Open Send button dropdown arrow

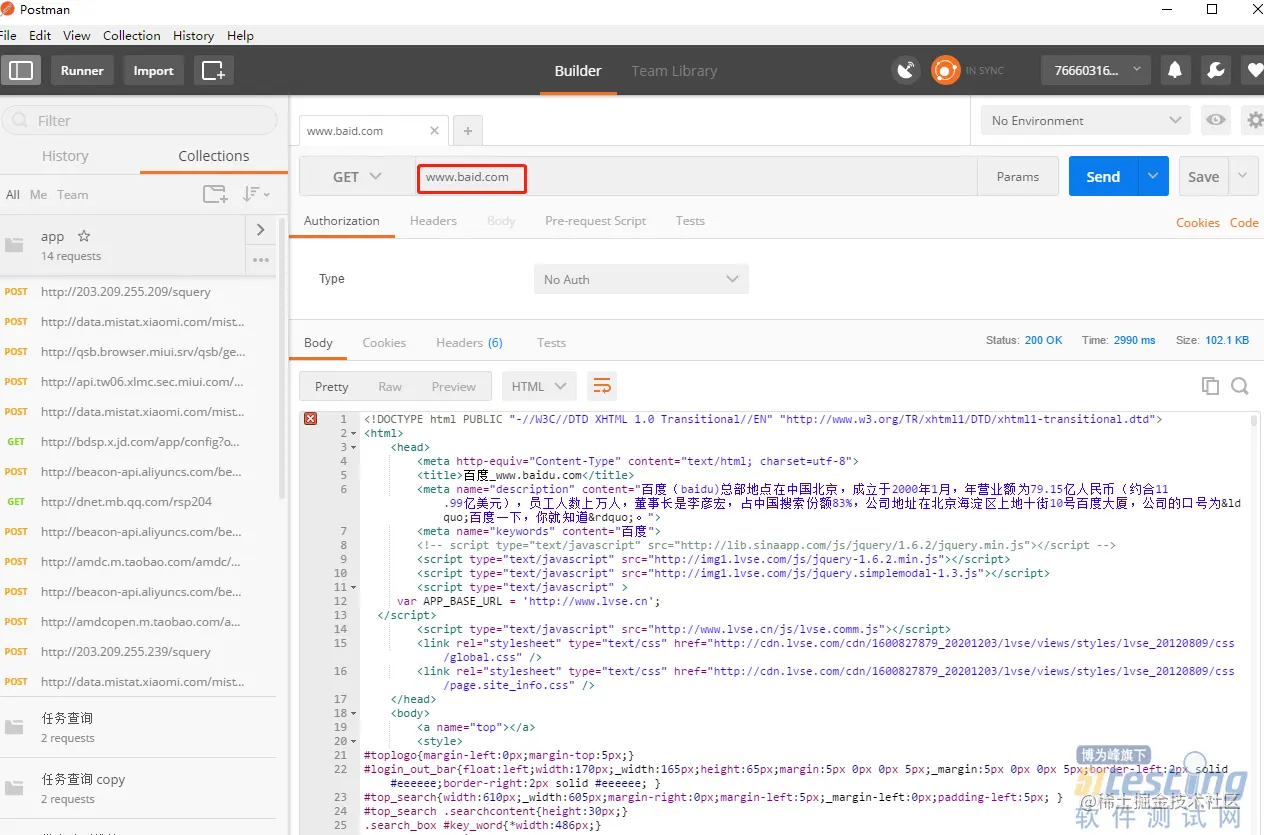1153,176
